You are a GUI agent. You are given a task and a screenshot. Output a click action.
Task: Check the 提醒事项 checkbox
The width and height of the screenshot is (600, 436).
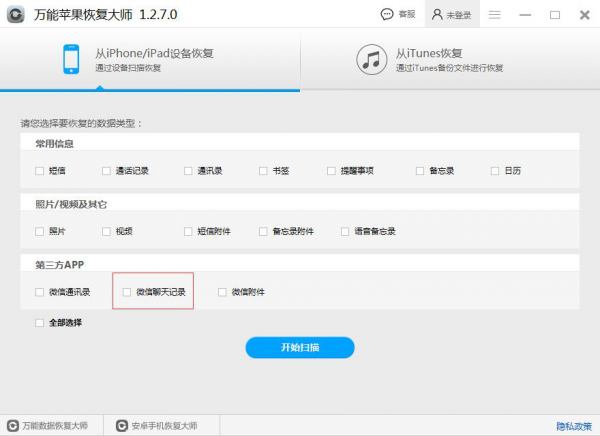[x=331, y=171]
